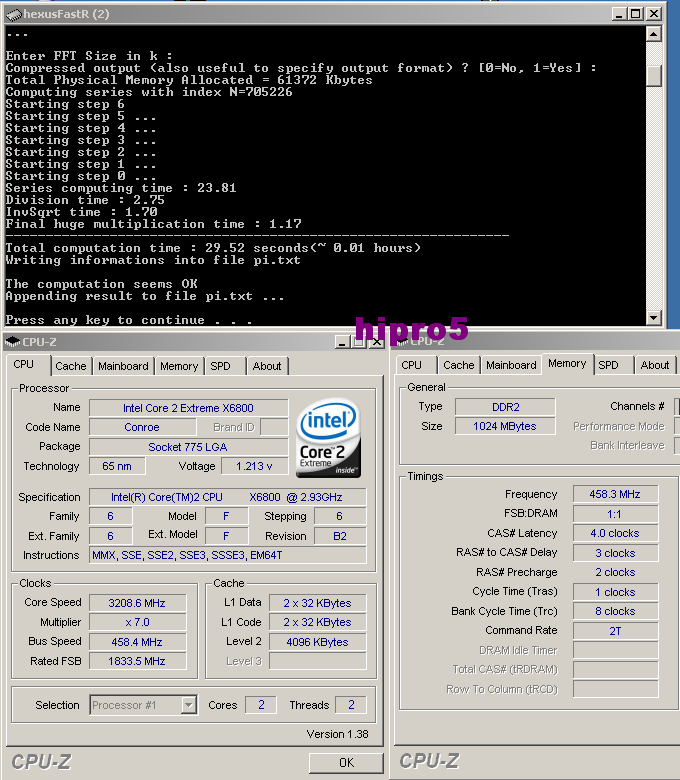
Task: Maximize the hexusFastR console window
Action: tap(636, 14)
